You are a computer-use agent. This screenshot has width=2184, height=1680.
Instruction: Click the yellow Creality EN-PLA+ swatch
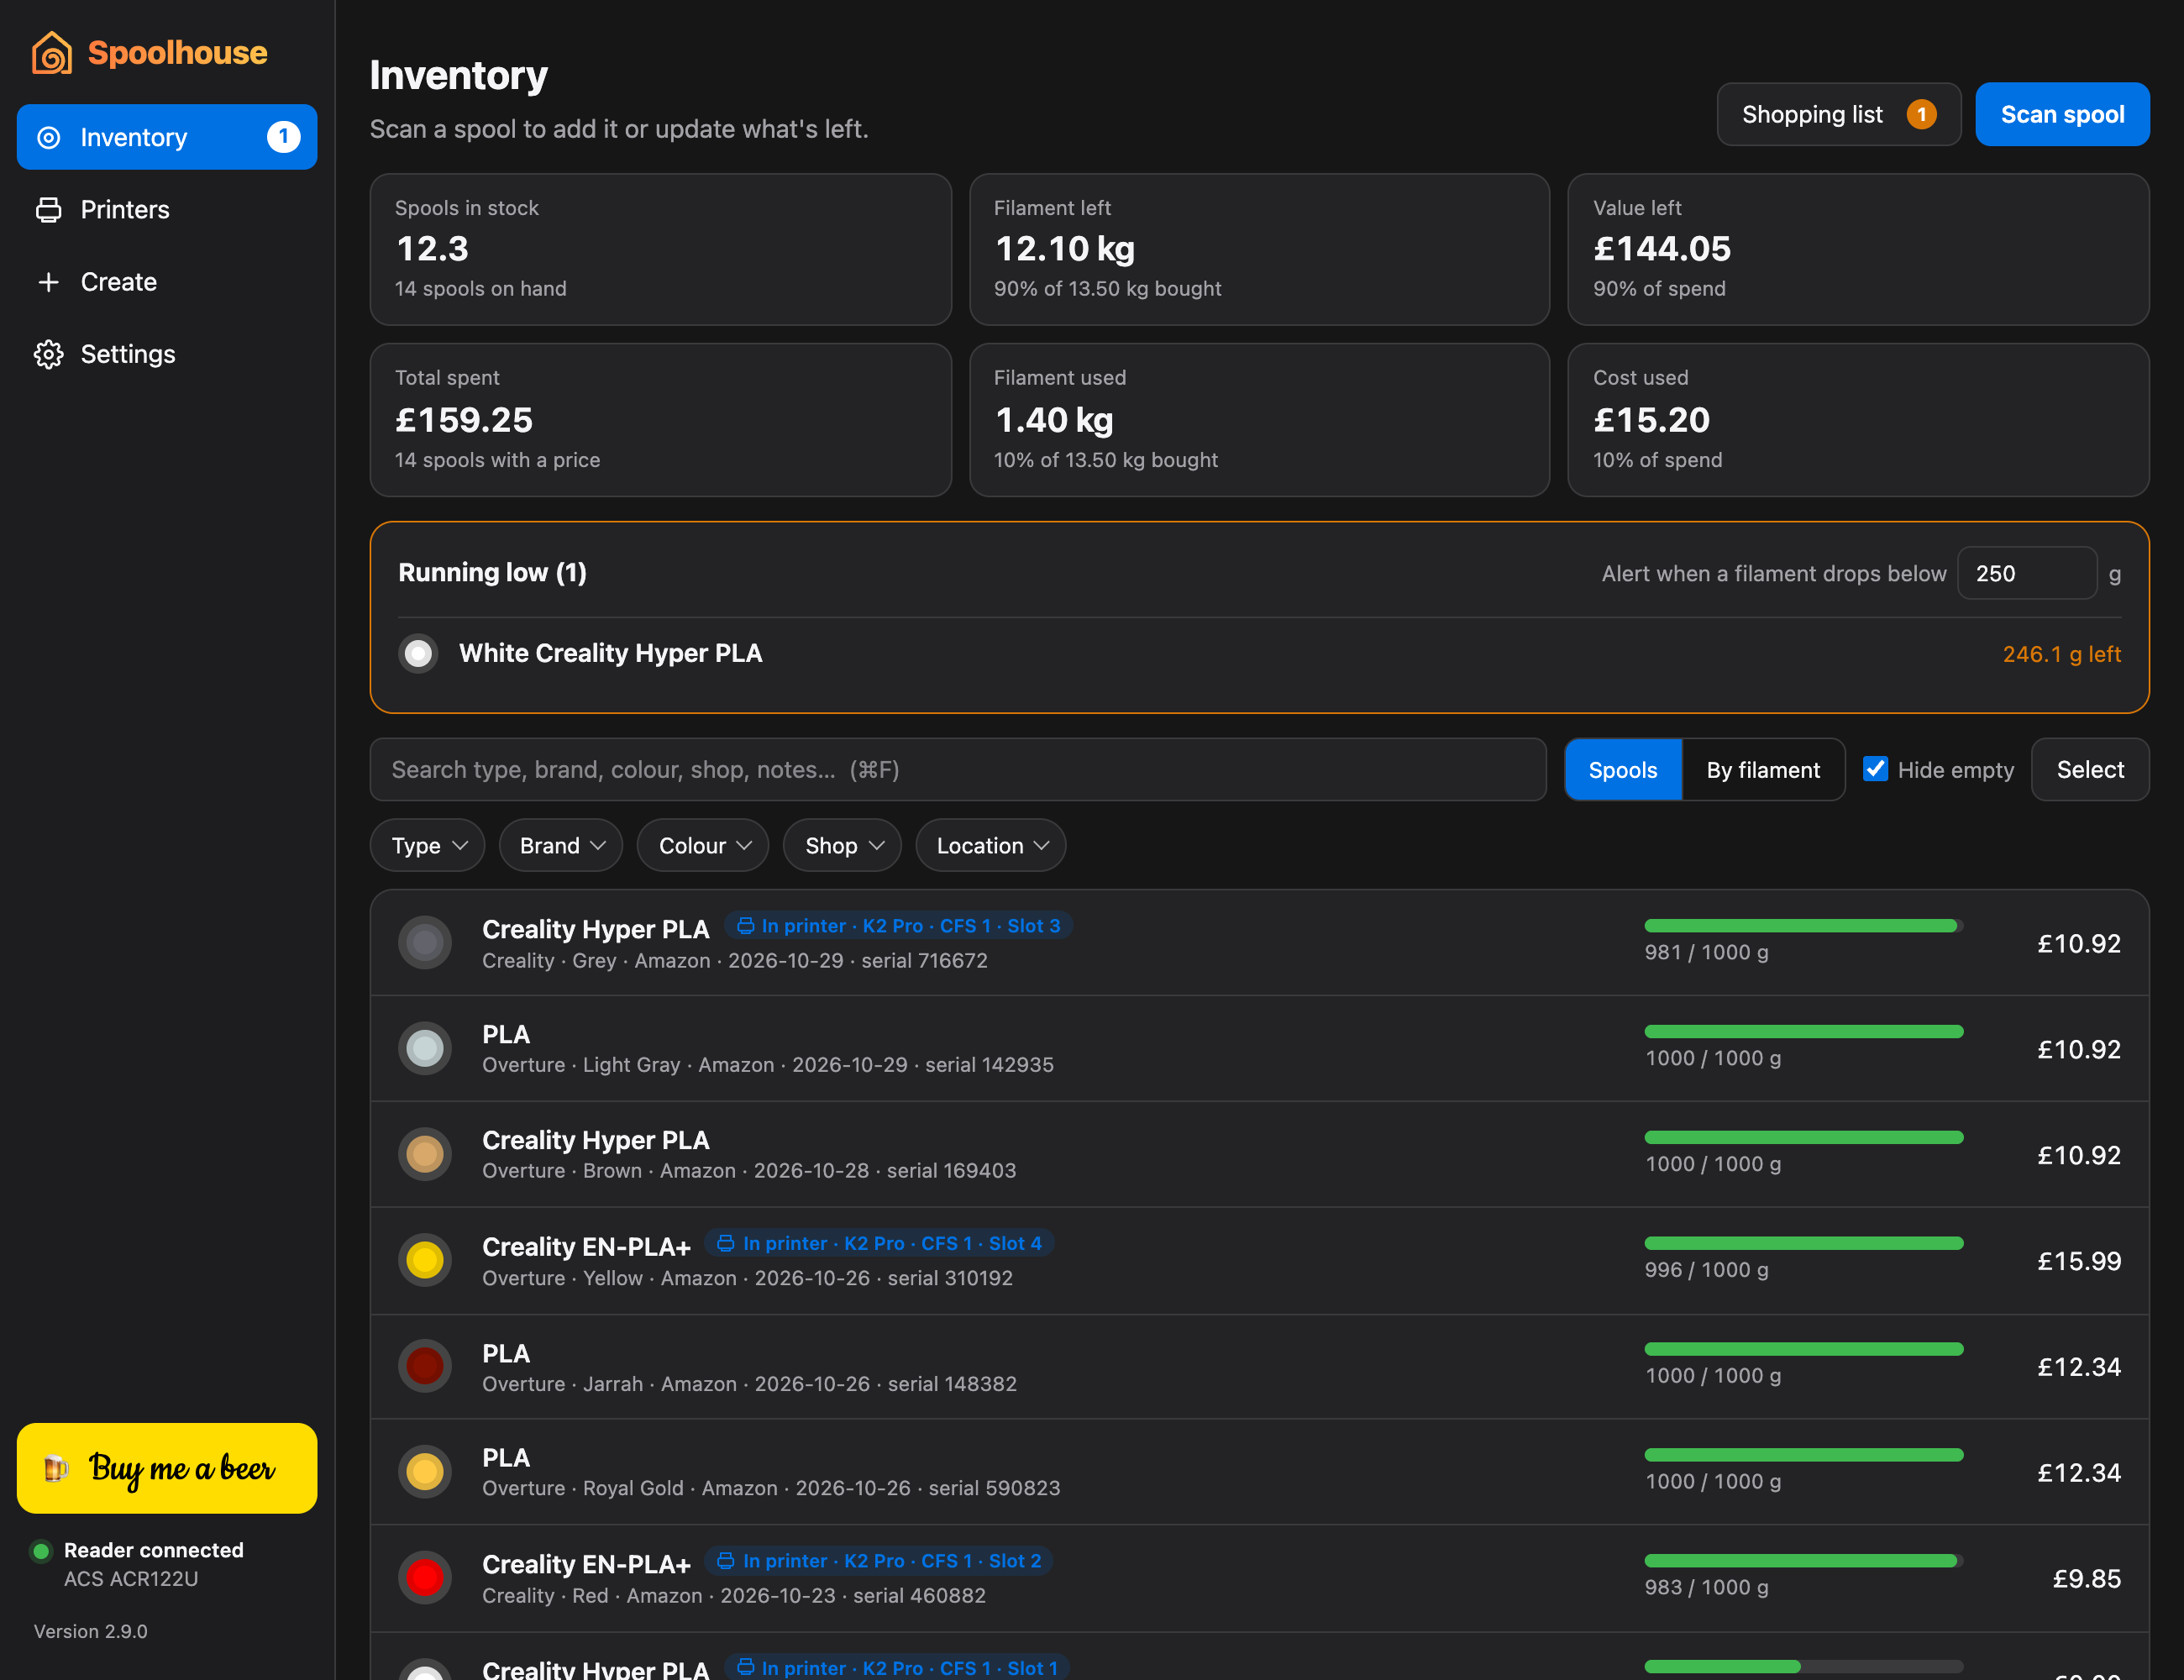pos(425,1260)
